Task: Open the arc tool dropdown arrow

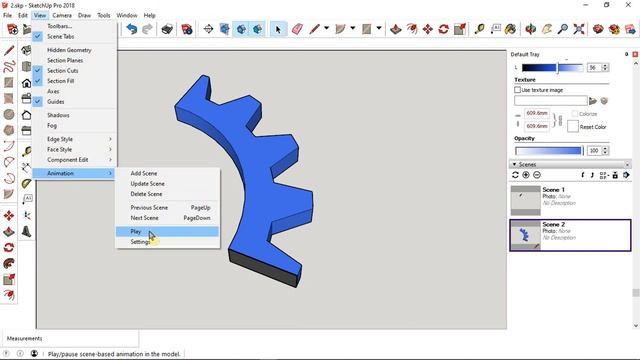Action: pyautogui.click(x=353, y=29)
